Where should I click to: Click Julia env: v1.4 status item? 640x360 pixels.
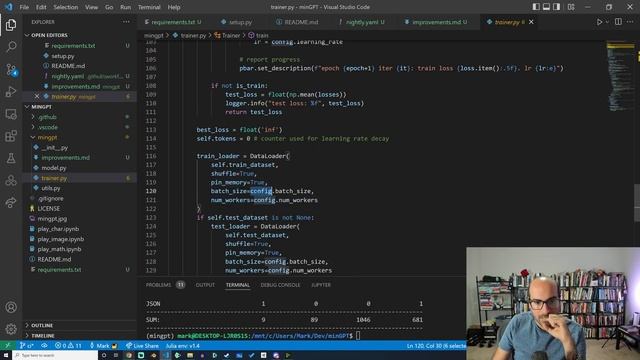(182, 346)
